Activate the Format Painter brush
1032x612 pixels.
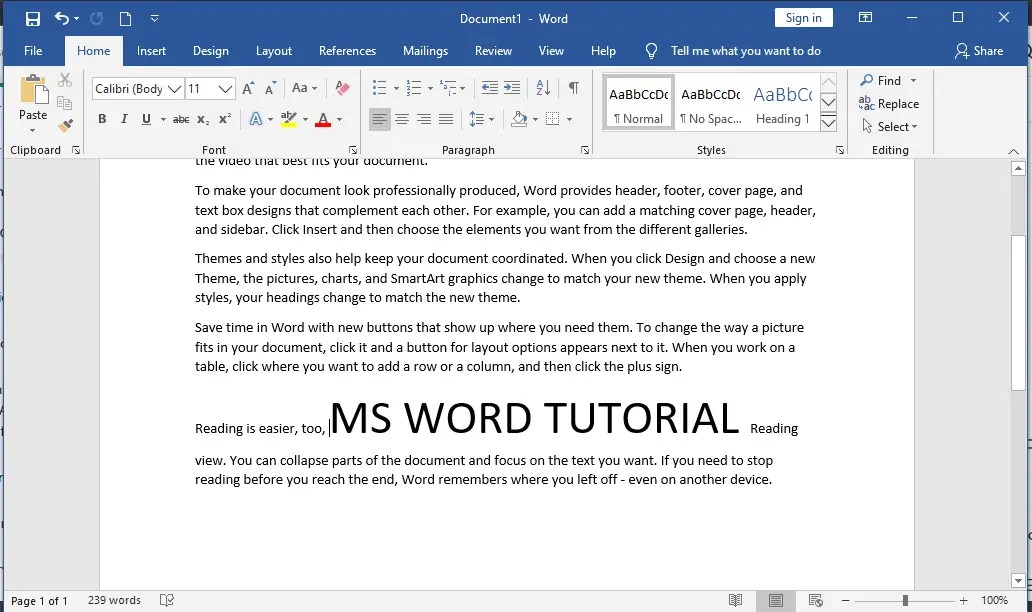pyautogui.click(x=64, y=125)
